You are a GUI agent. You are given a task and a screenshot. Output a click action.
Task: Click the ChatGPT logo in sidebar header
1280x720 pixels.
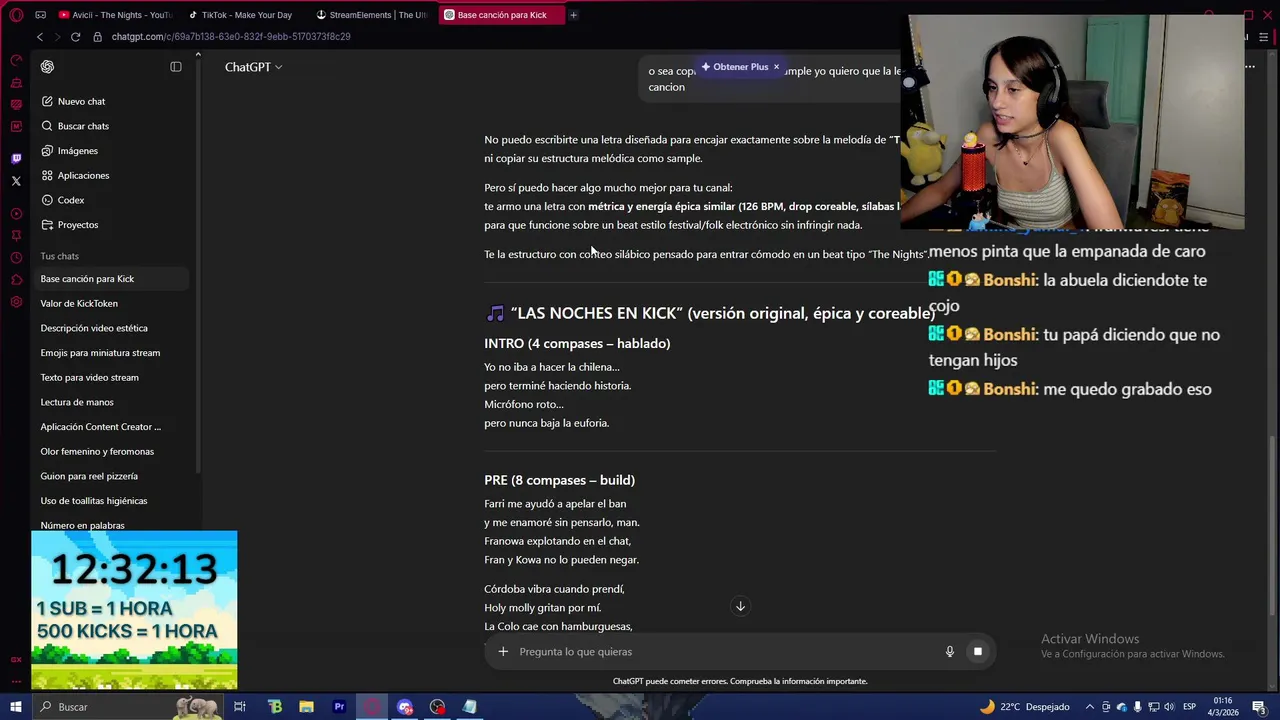47,67
